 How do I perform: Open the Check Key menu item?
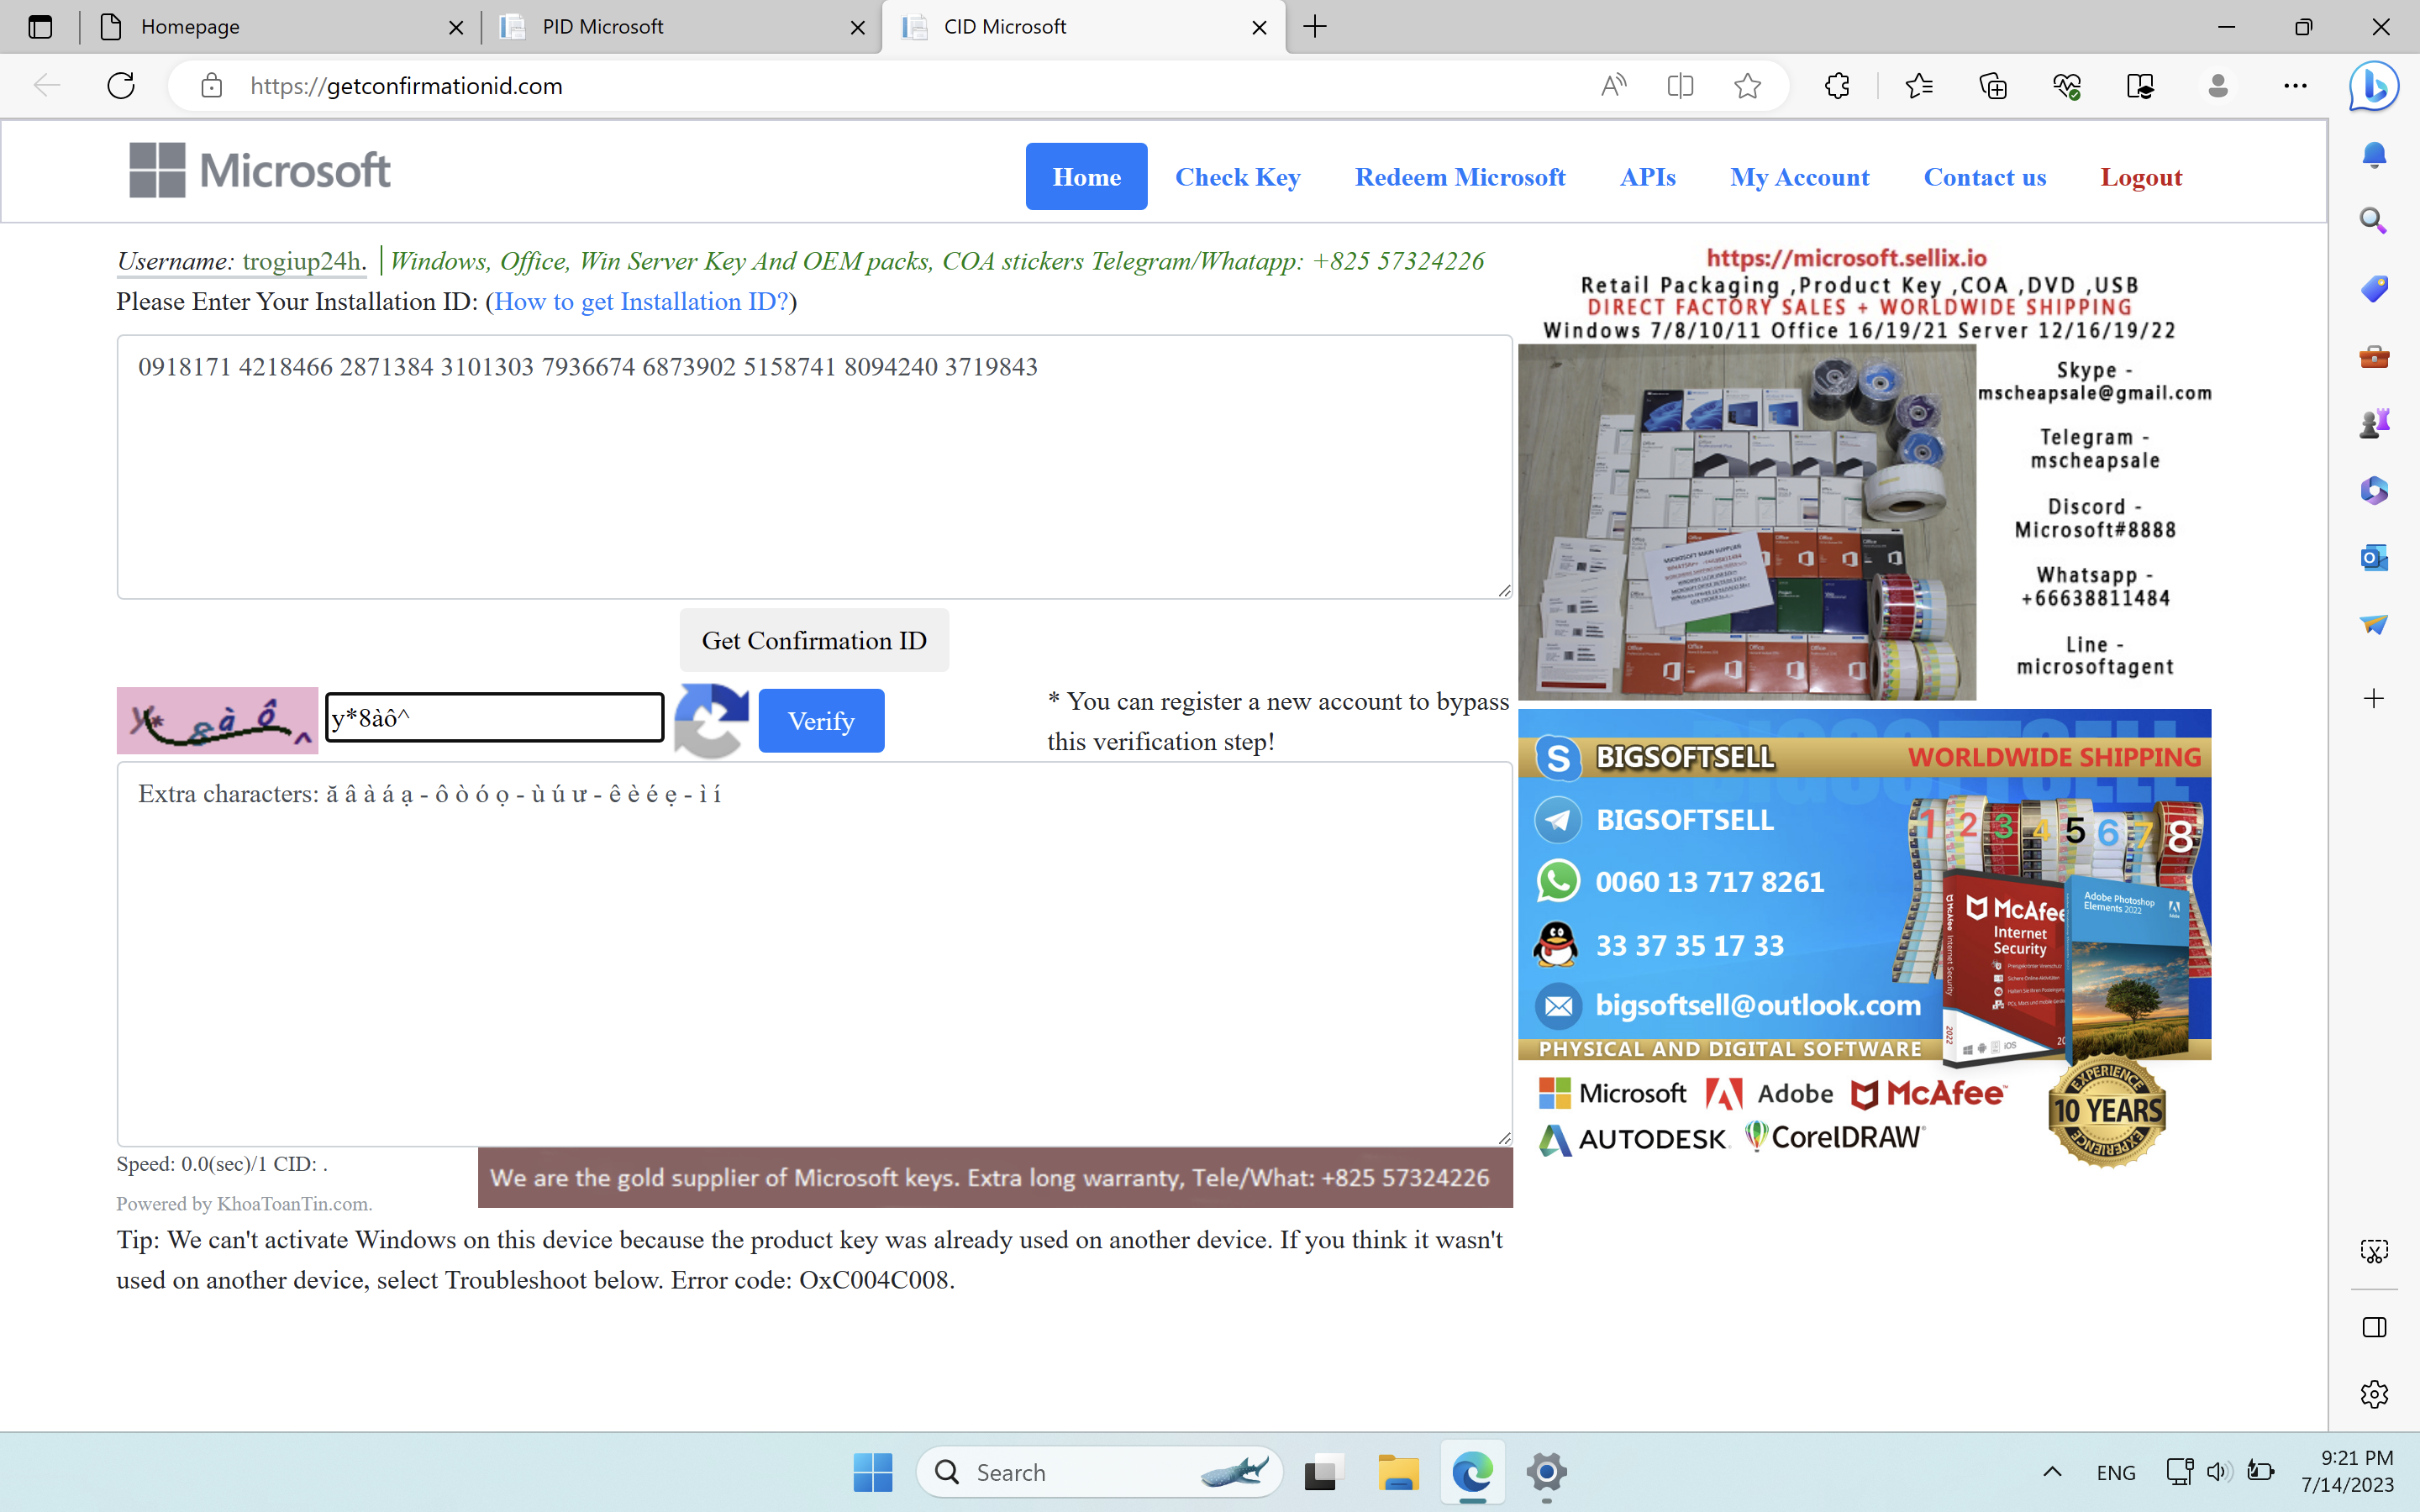(x=1237, y=177)
